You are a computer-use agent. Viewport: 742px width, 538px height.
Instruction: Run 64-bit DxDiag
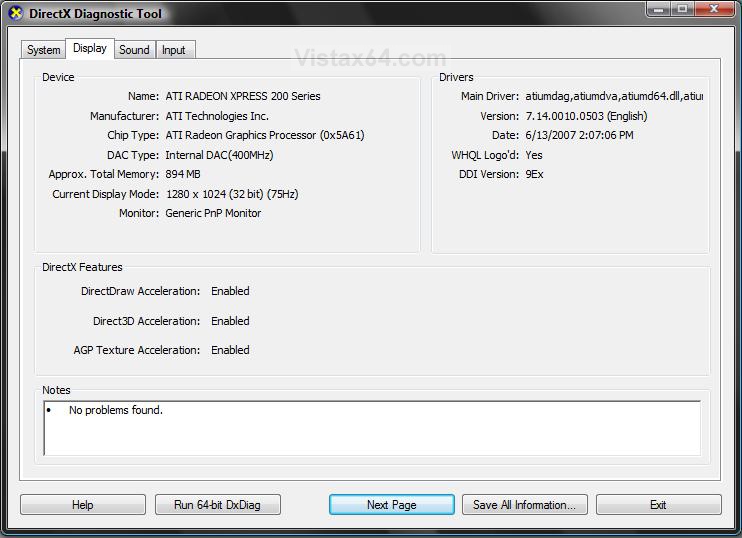click(218, 505)
